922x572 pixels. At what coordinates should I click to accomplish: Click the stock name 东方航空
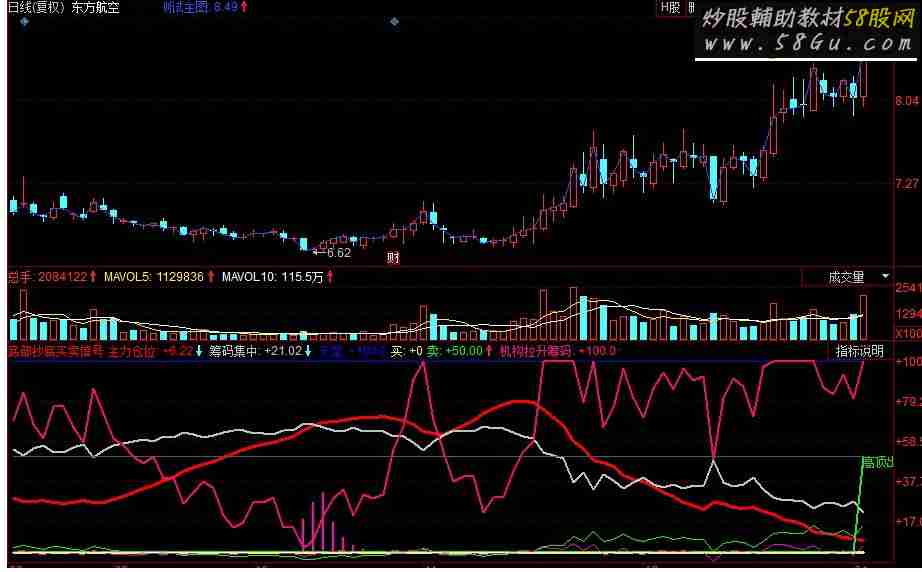point(95,8)
